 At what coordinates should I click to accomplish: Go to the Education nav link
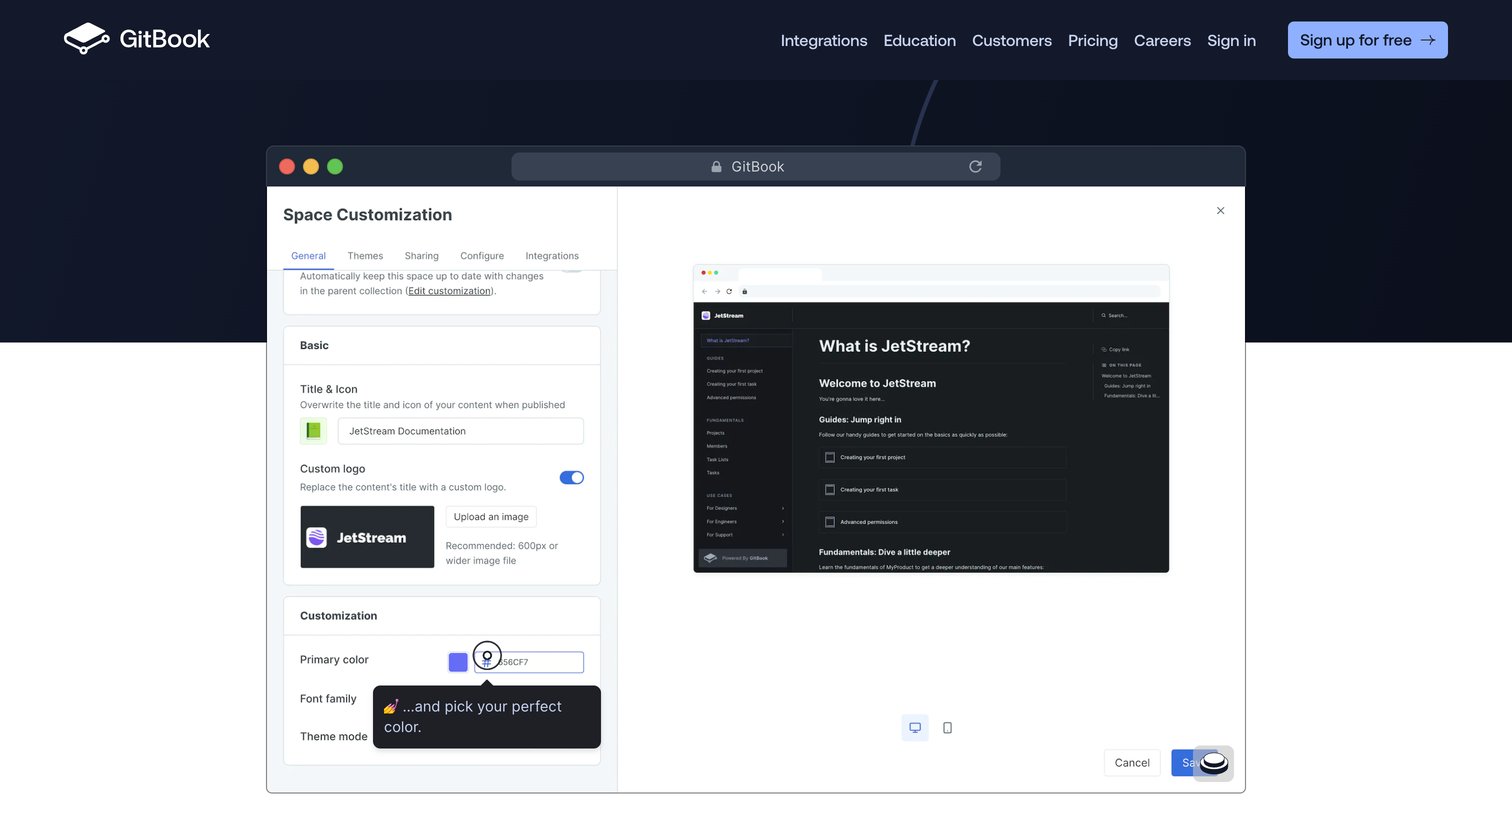[x=919, y=40]
